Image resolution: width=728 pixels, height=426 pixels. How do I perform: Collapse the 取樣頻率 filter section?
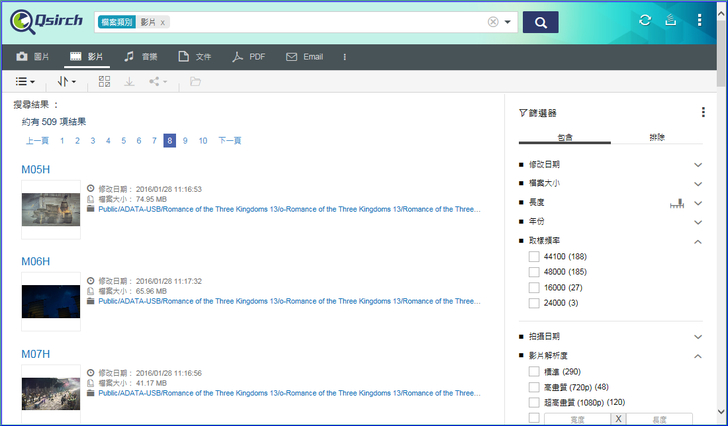[698, 241]
